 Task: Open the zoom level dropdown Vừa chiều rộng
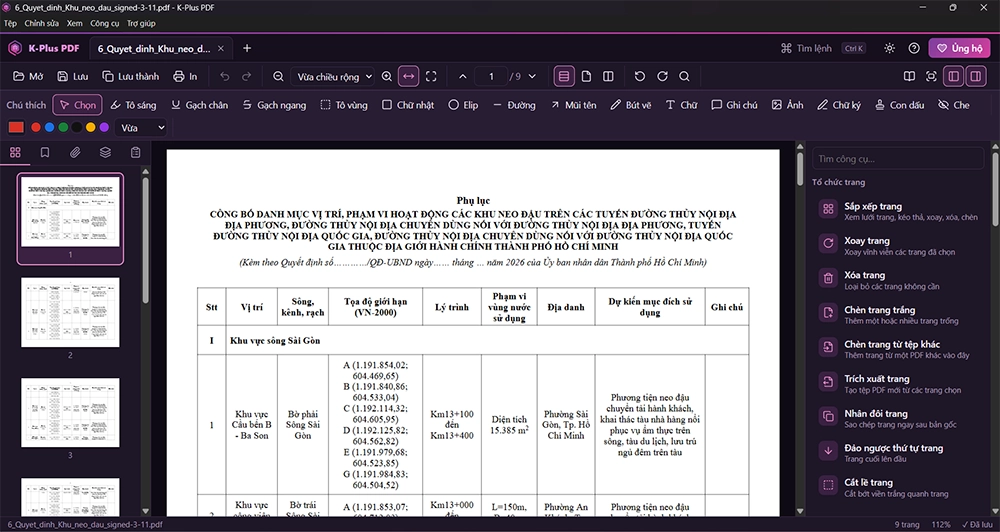pos(333,77)
